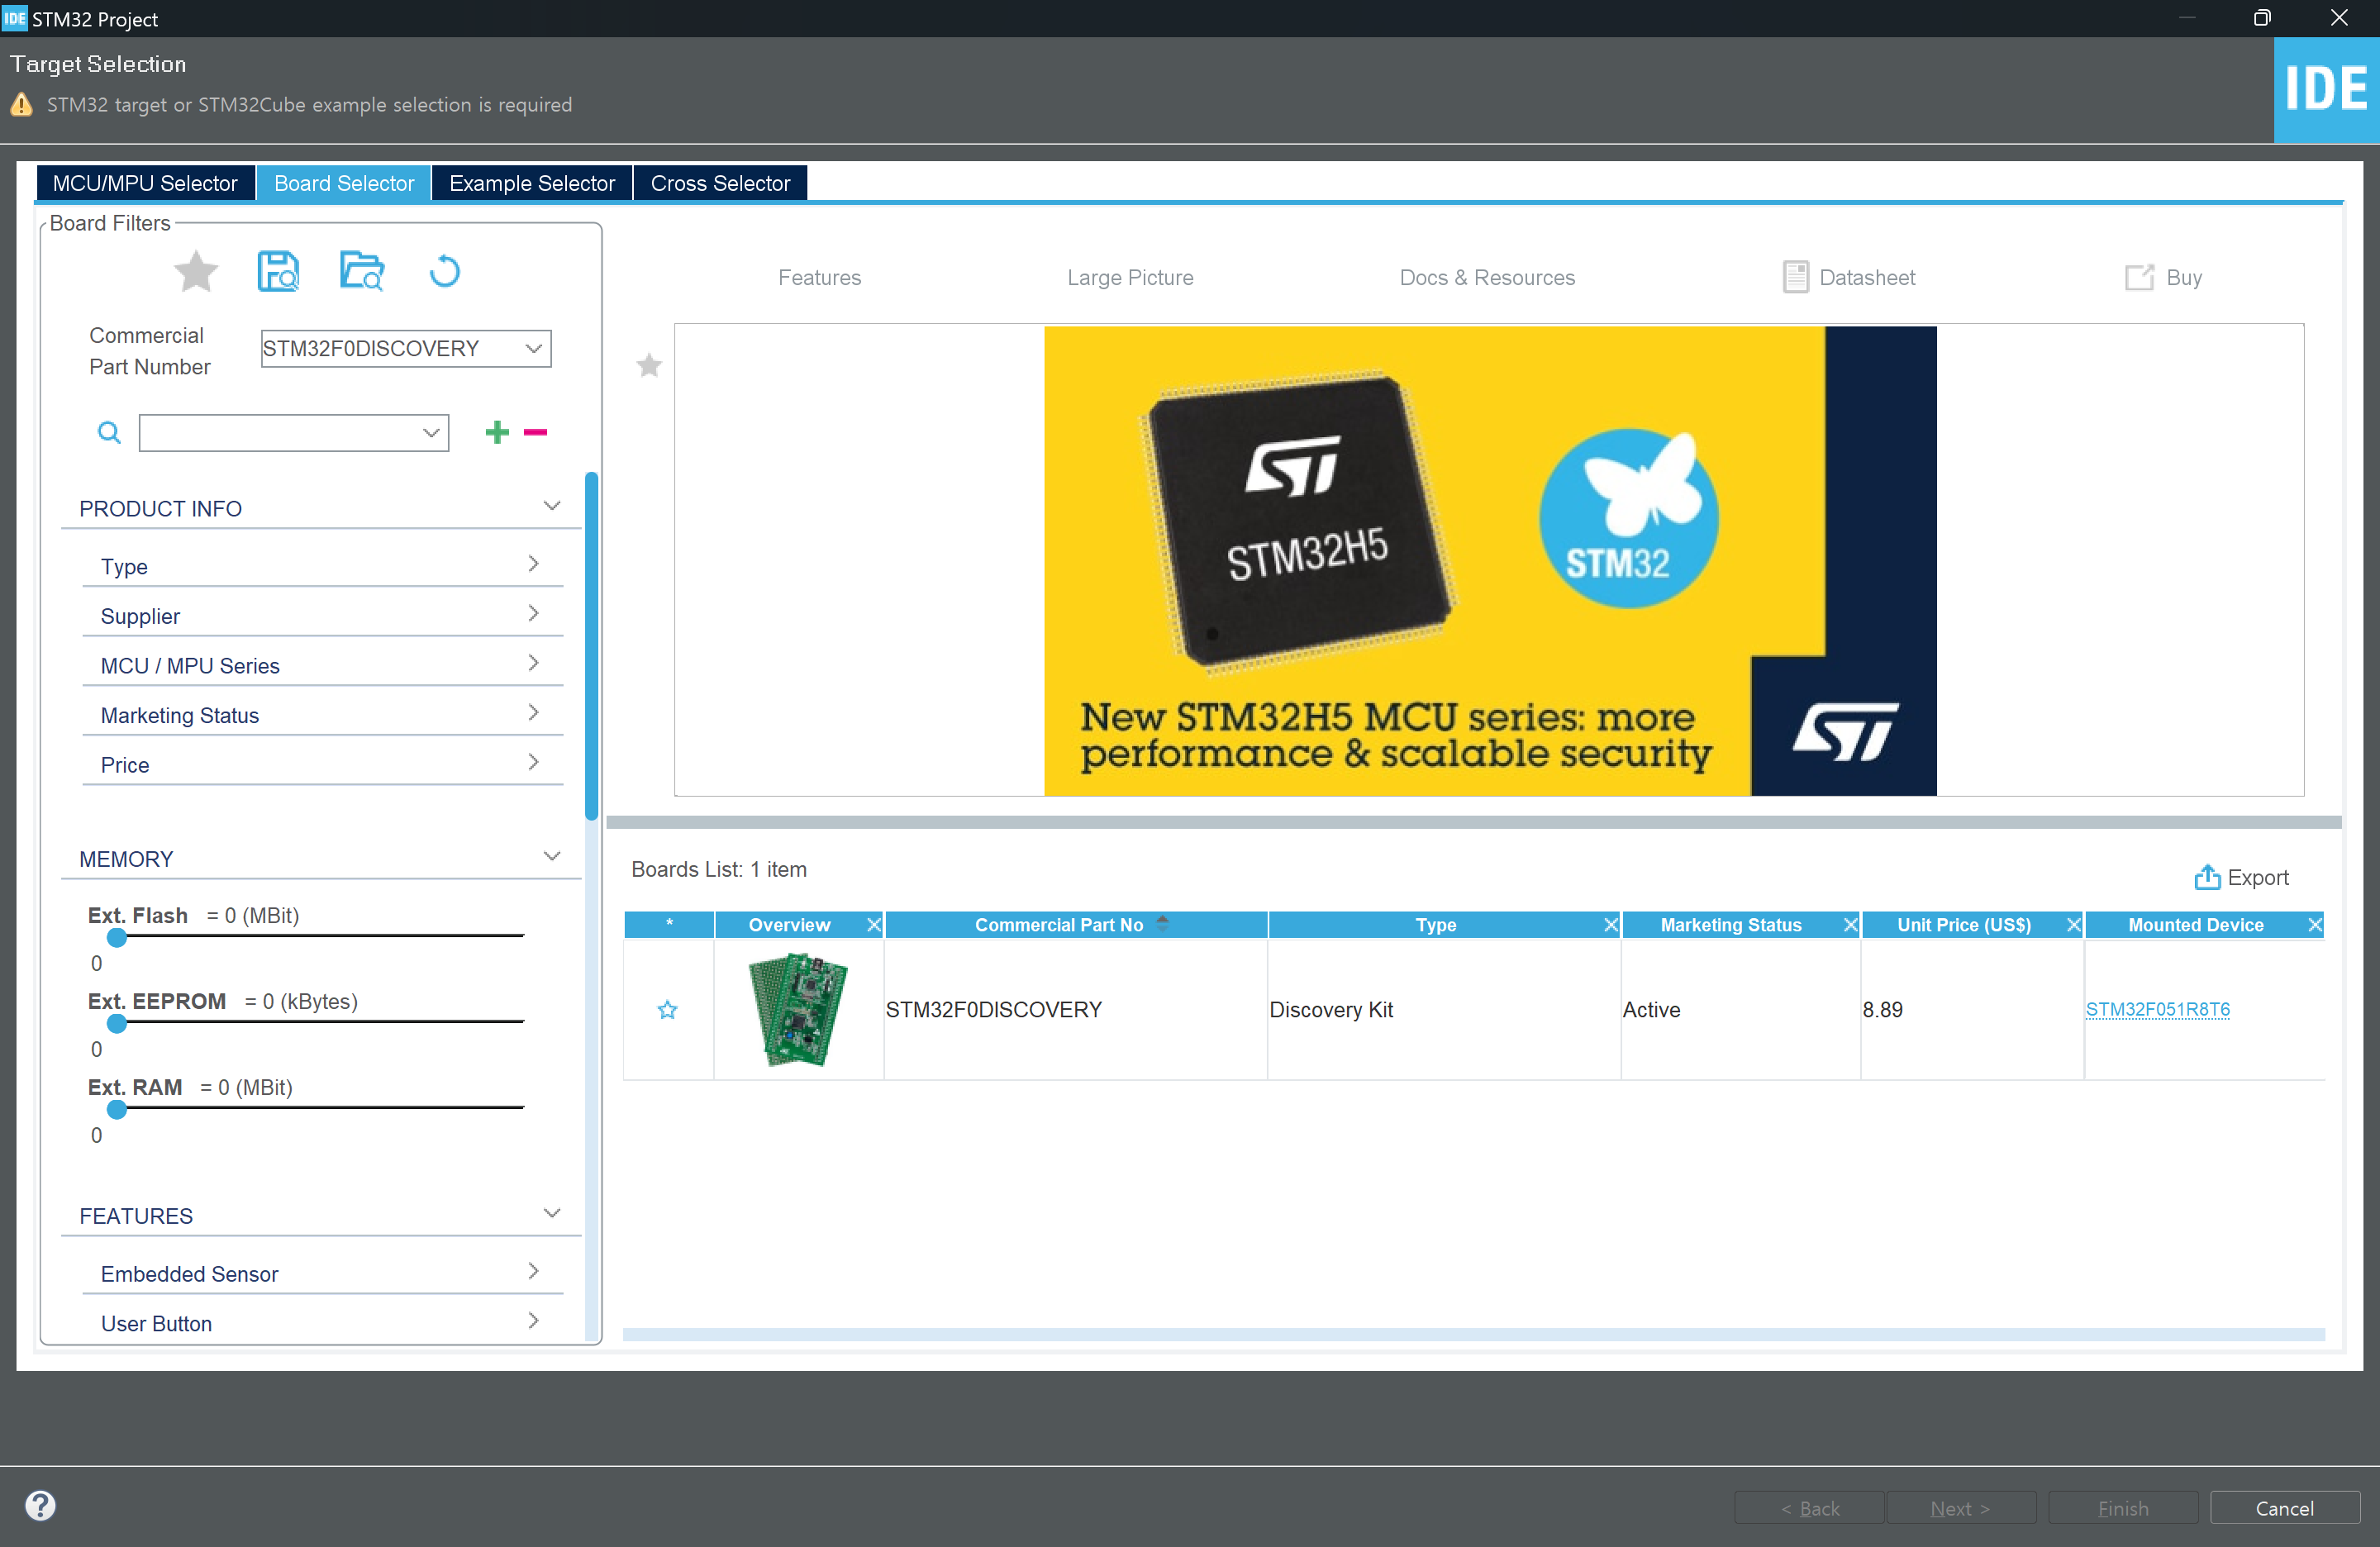Click the Buy external link icon
This screenshot has width=2380, height=1547.
click(x=2139, y=277)
